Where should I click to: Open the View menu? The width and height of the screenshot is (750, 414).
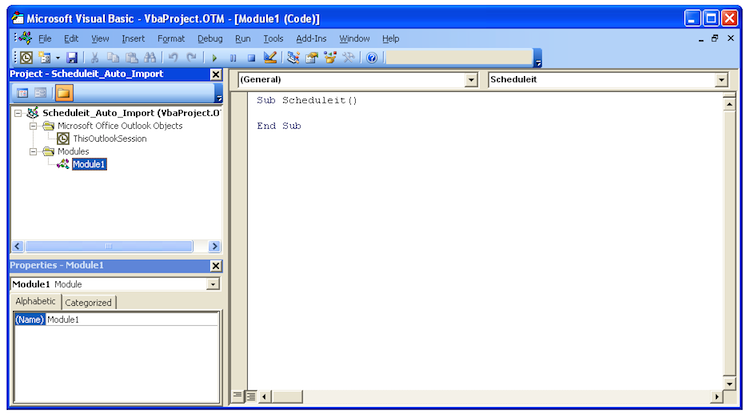point(100,39)
